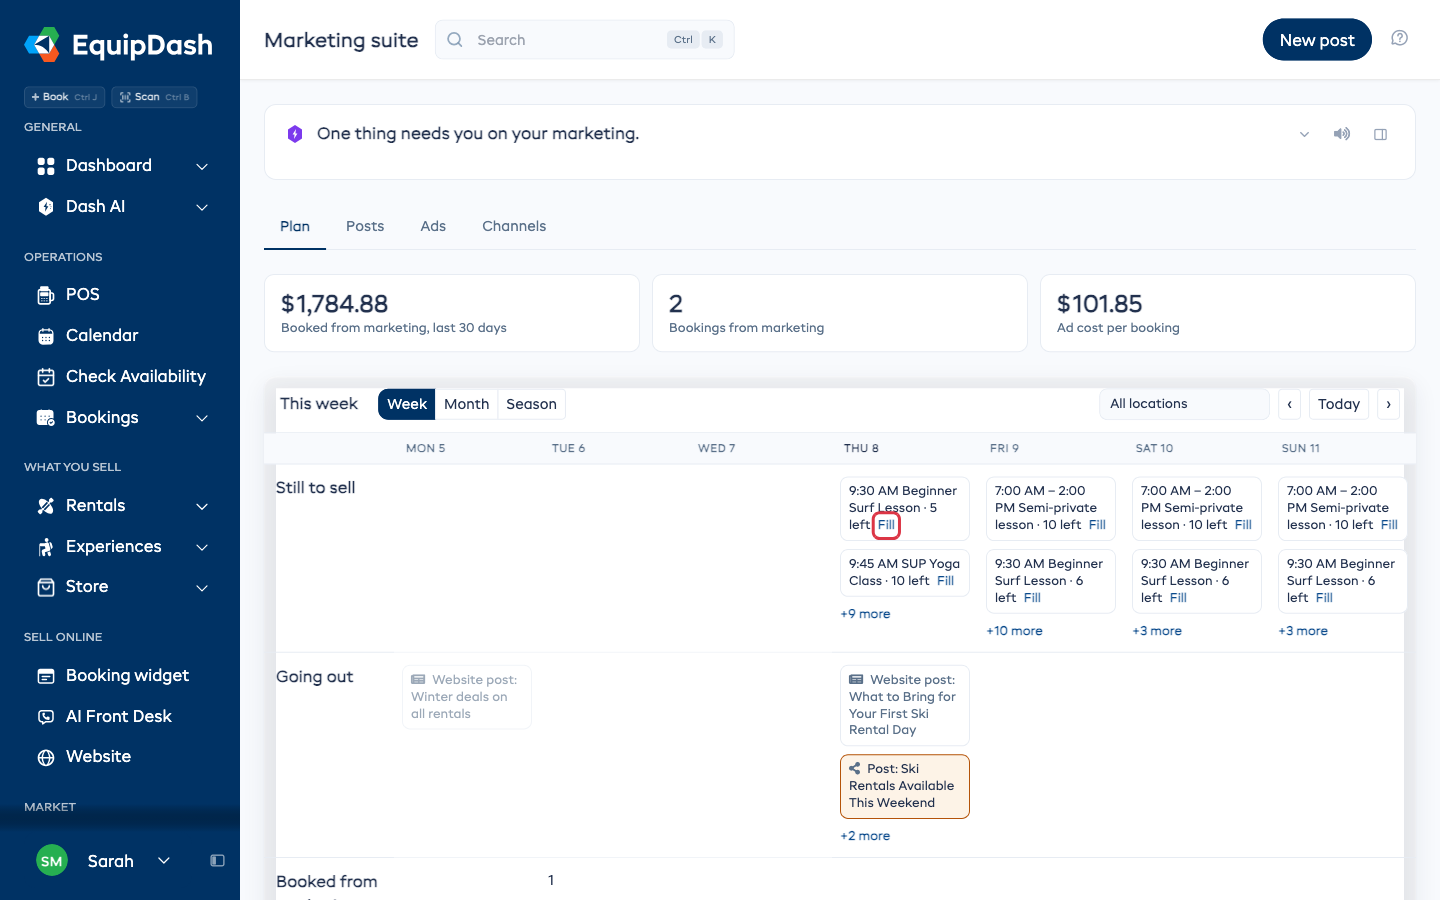Screen dimensions: 1440x900
Task: Collapse the sidebar with panel icon
Action: click(x=217, y=861)
